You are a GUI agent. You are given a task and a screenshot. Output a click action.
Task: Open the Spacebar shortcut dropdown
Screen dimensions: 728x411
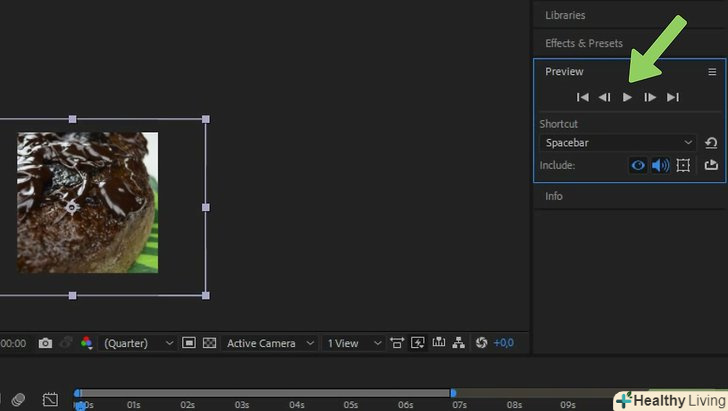(x=618, y=143)
